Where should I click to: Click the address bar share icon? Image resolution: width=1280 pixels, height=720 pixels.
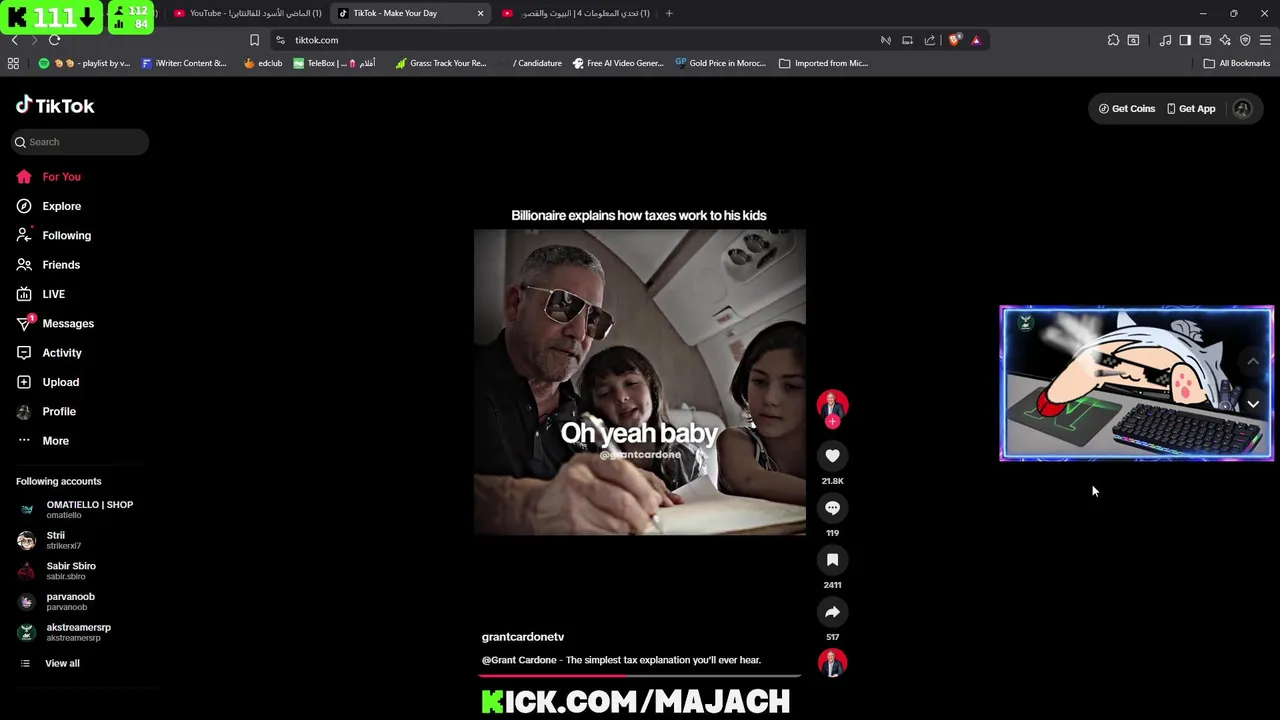click(930, 40)
